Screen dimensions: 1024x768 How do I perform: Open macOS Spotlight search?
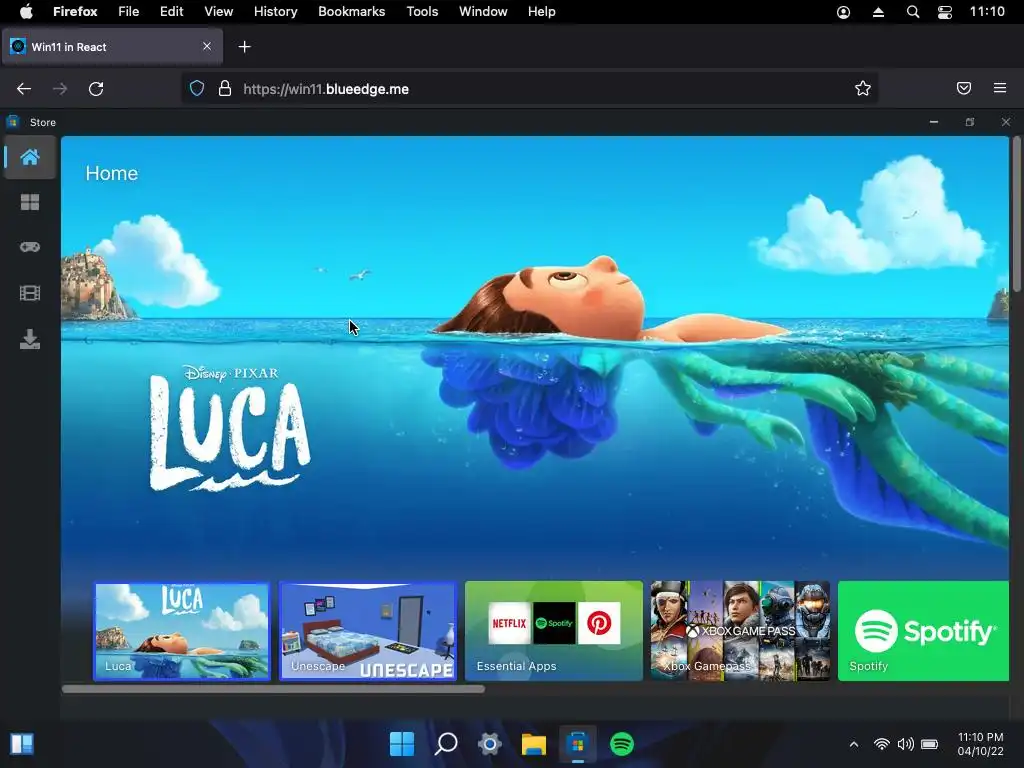pyautogui.click(x=913, y=12)
